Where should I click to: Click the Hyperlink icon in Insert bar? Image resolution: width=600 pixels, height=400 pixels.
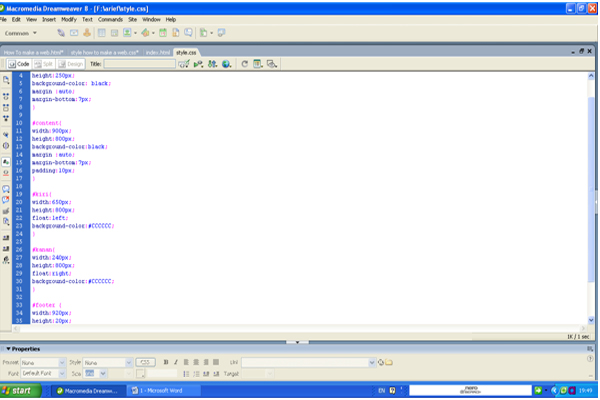pos(60,32)
